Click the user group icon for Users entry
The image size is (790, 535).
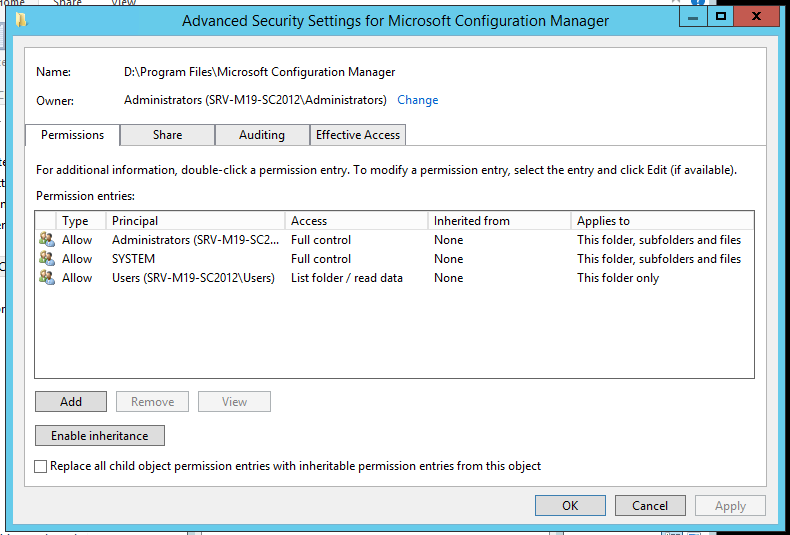[47, 278]
